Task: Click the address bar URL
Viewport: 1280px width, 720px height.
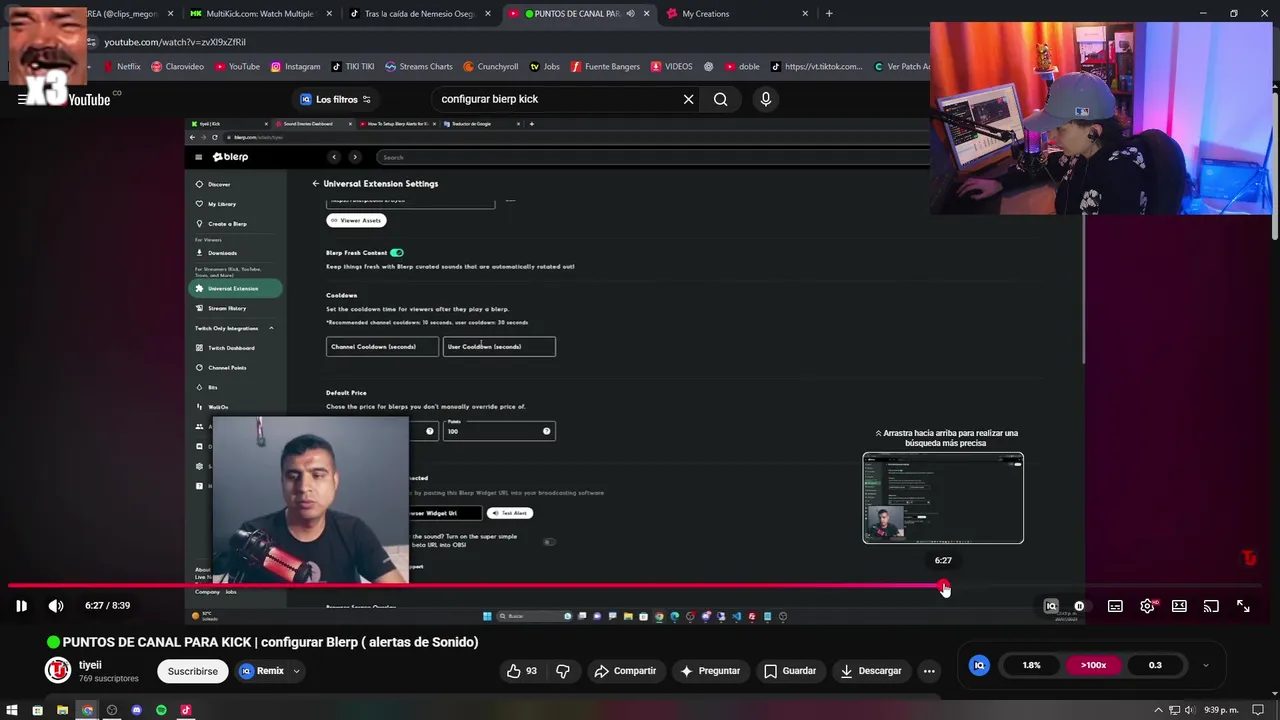Action: click(x=175, y=42)
